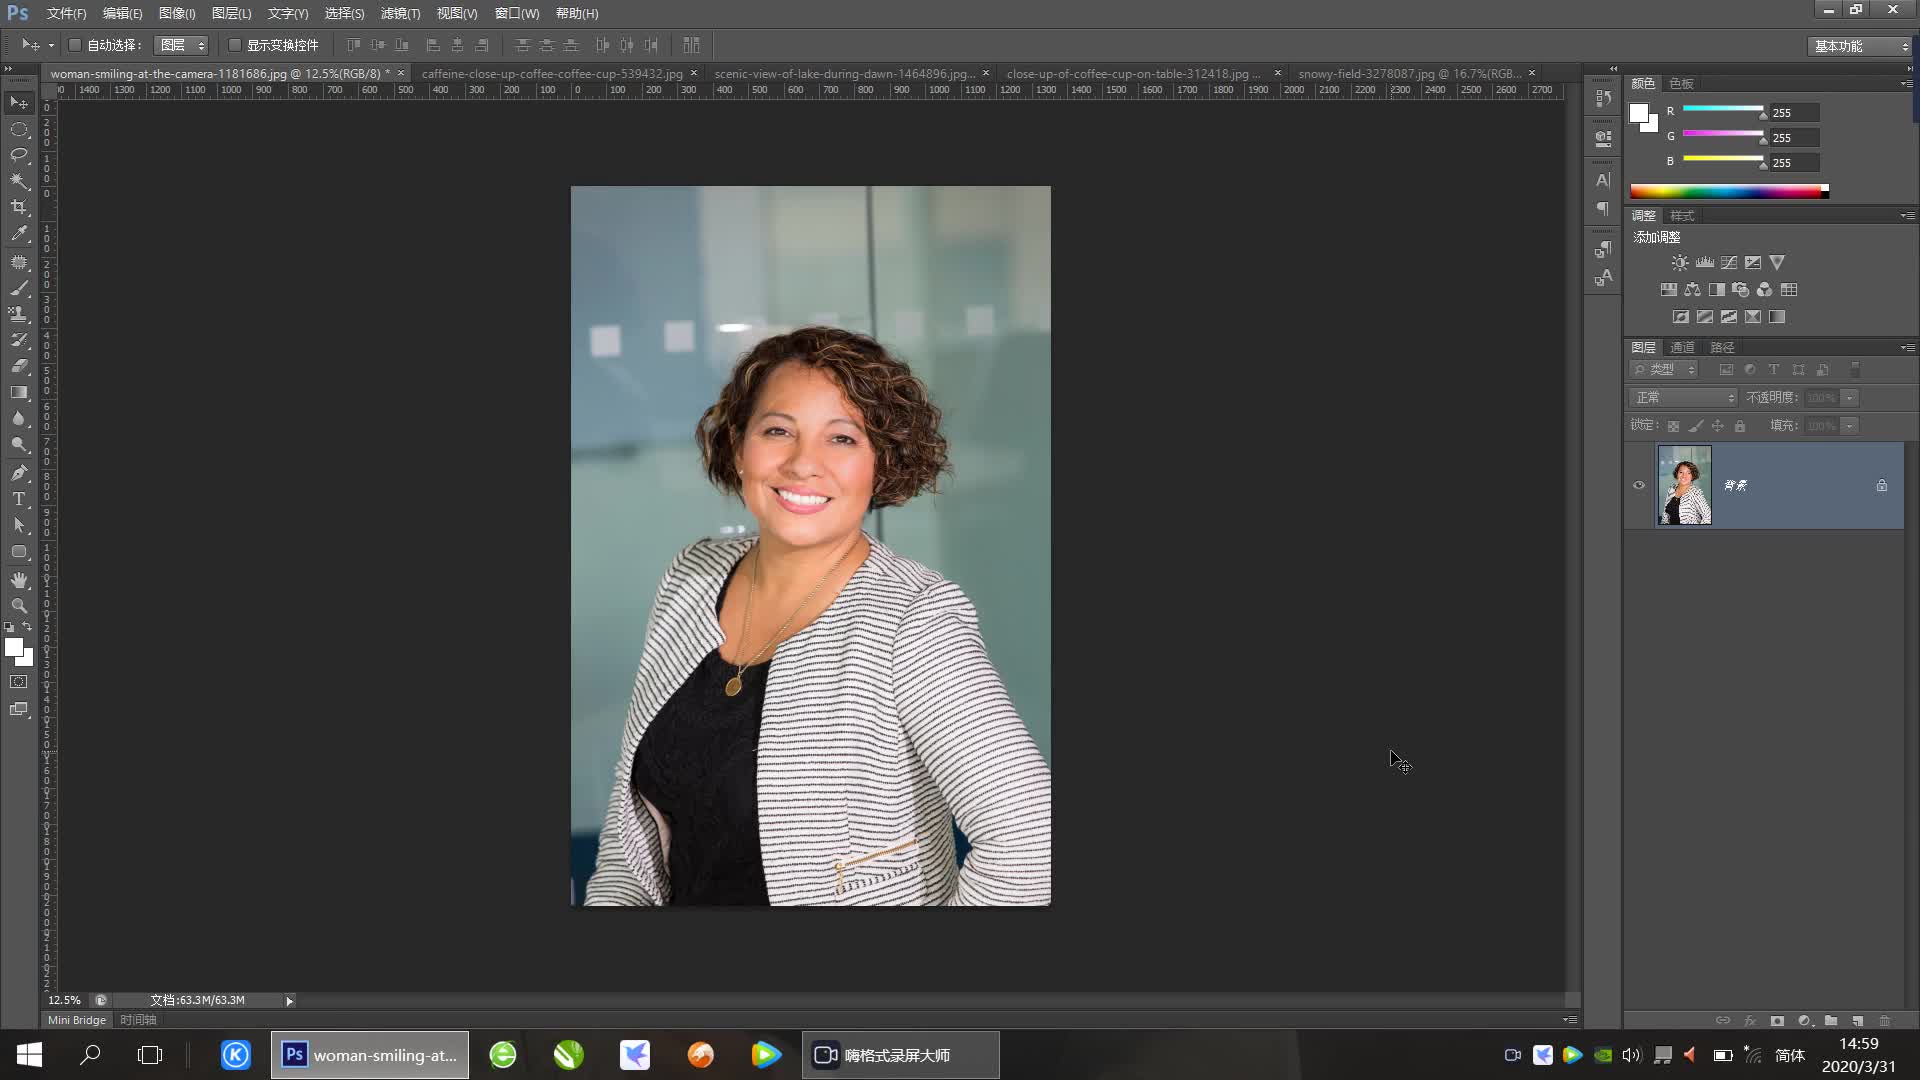1920x1080 pixels.
Task: Select the Magic Wand tool
Action: (19, 181)
